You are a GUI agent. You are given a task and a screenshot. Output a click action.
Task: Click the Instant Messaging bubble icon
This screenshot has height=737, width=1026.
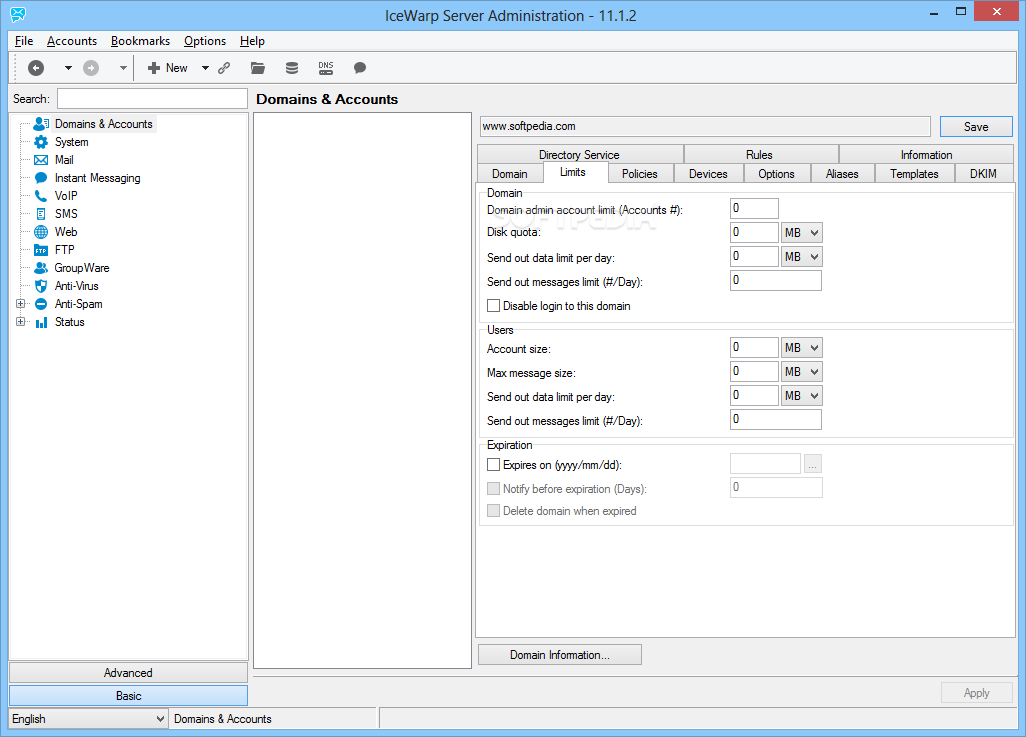[x=41, y=177]
